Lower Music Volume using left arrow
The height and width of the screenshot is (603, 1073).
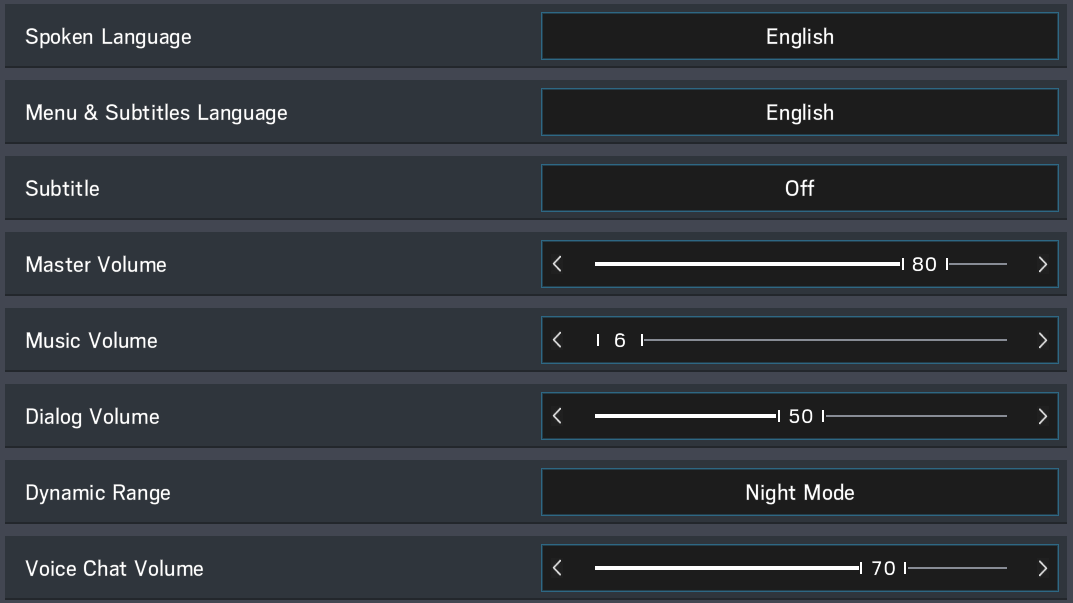coord(558,341)
